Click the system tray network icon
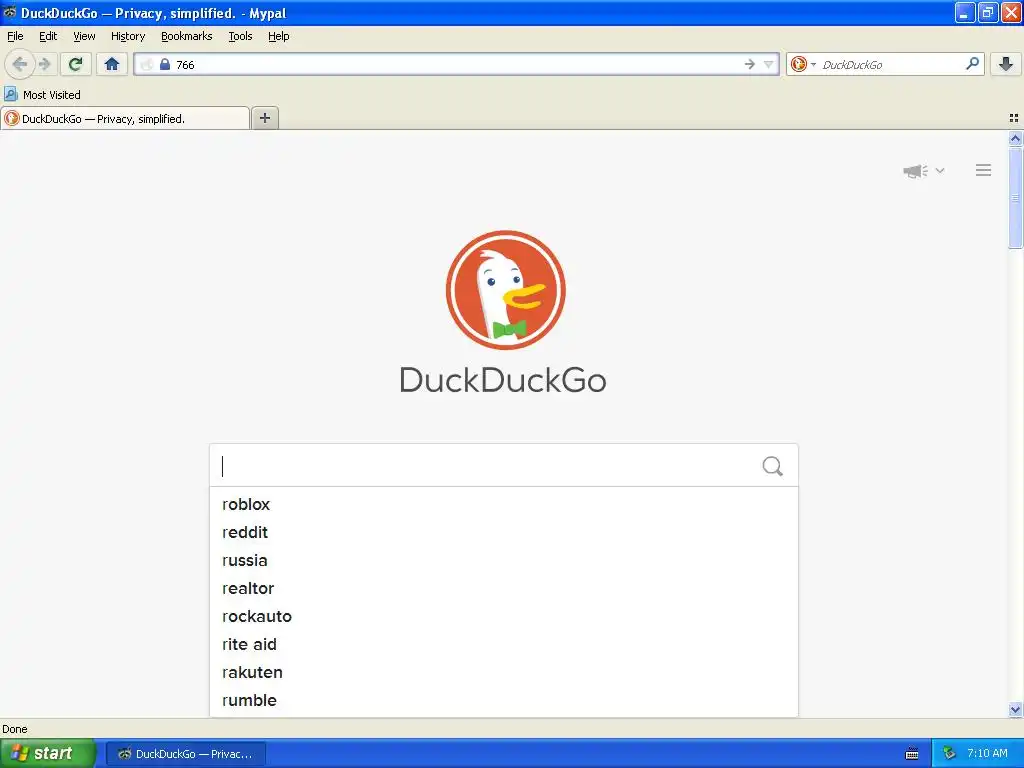1024x768 pixels. tap(949, 754)
